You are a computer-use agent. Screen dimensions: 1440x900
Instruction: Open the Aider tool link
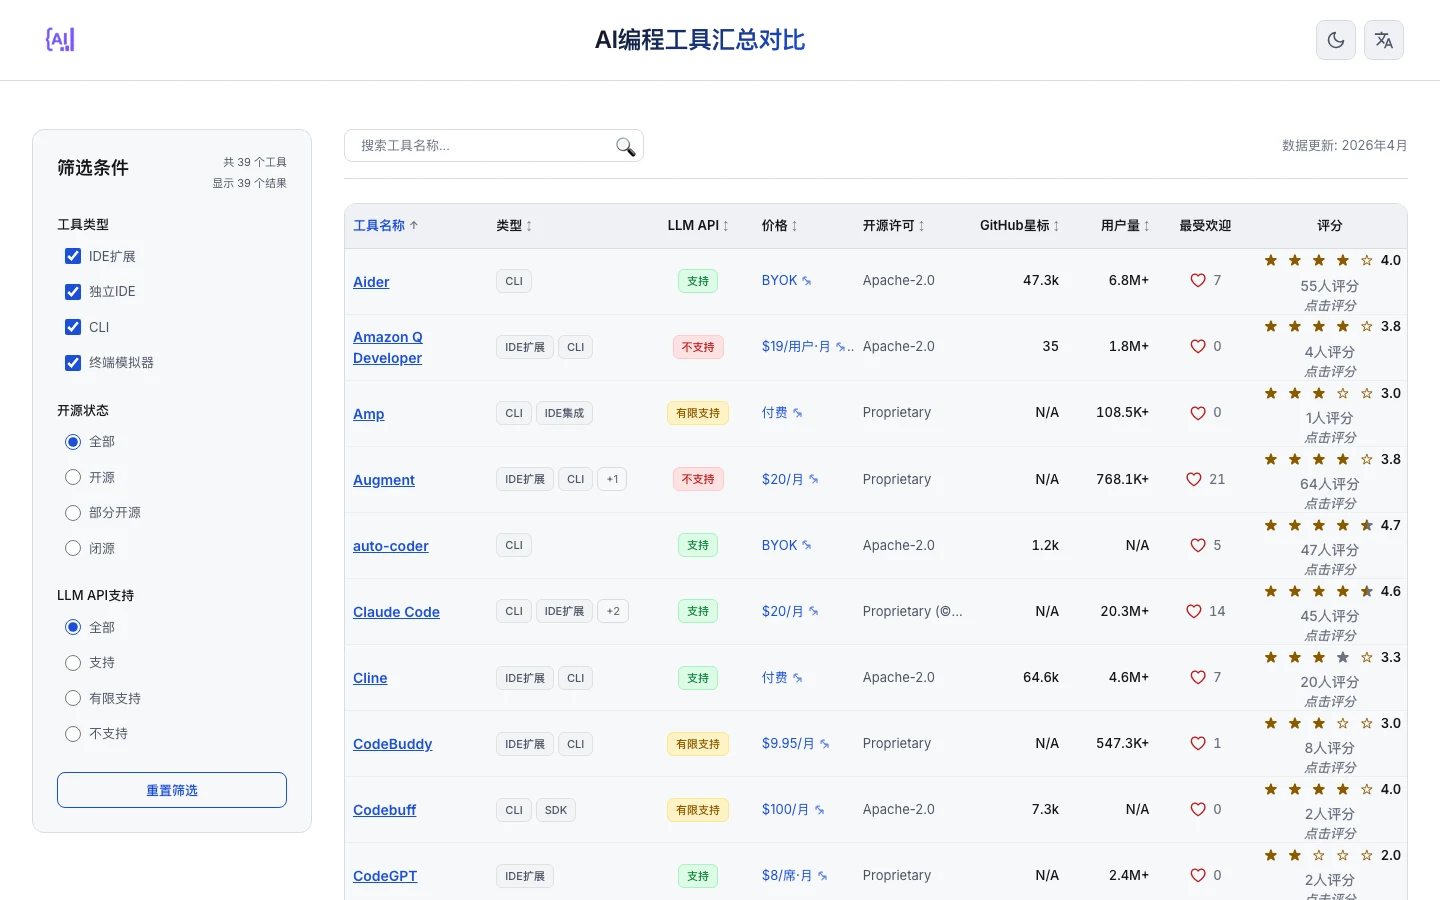[x=371, y=282]
